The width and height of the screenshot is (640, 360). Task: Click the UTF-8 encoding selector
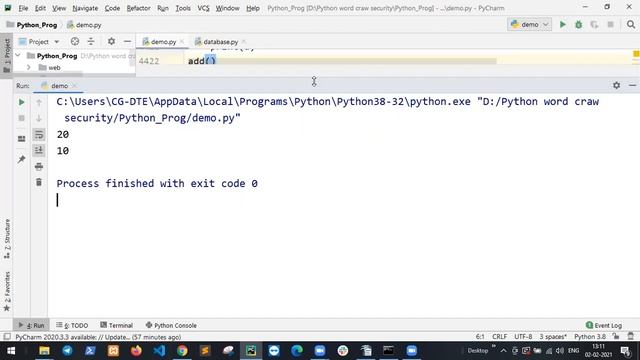pyautogui.click(x=523, y=337)
